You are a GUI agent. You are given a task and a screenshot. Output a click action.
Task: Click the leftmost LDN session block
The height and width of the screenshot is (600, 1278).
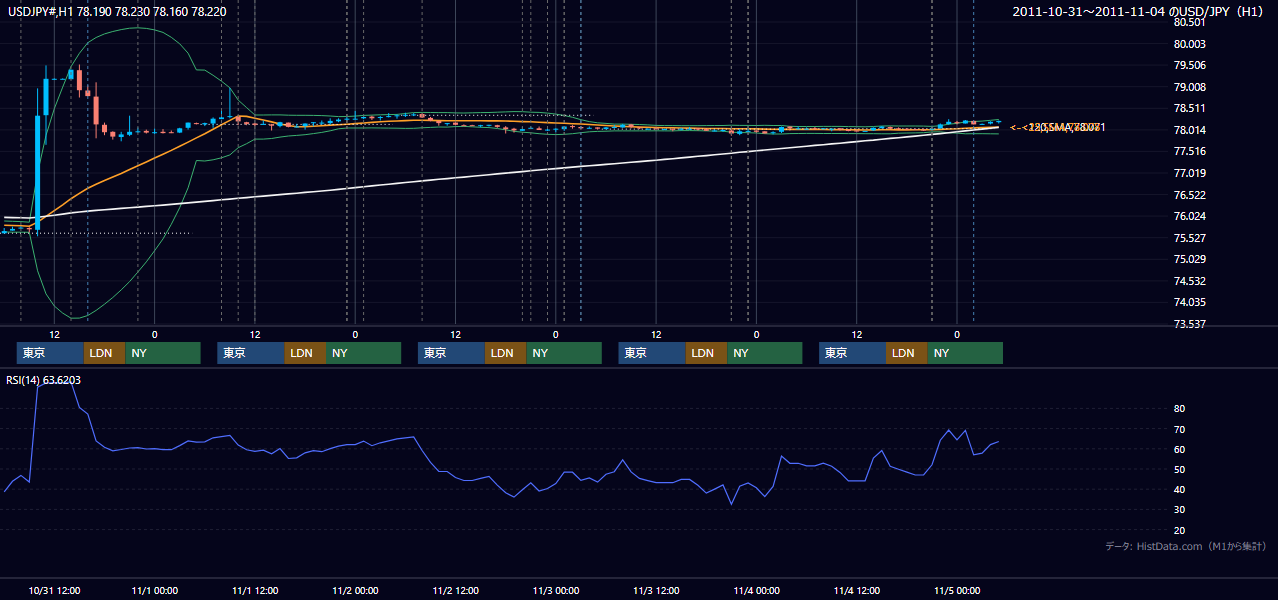pos(104,353)
